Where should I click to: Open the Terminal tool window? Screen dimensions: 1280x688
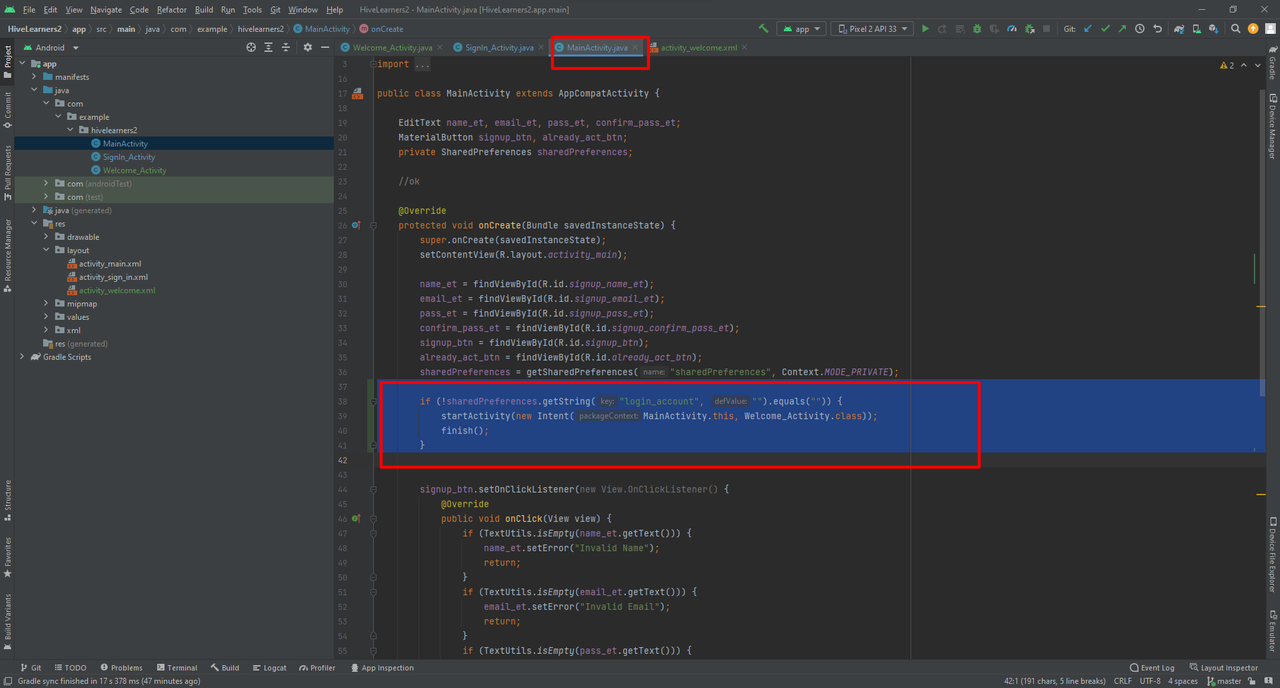176,667
